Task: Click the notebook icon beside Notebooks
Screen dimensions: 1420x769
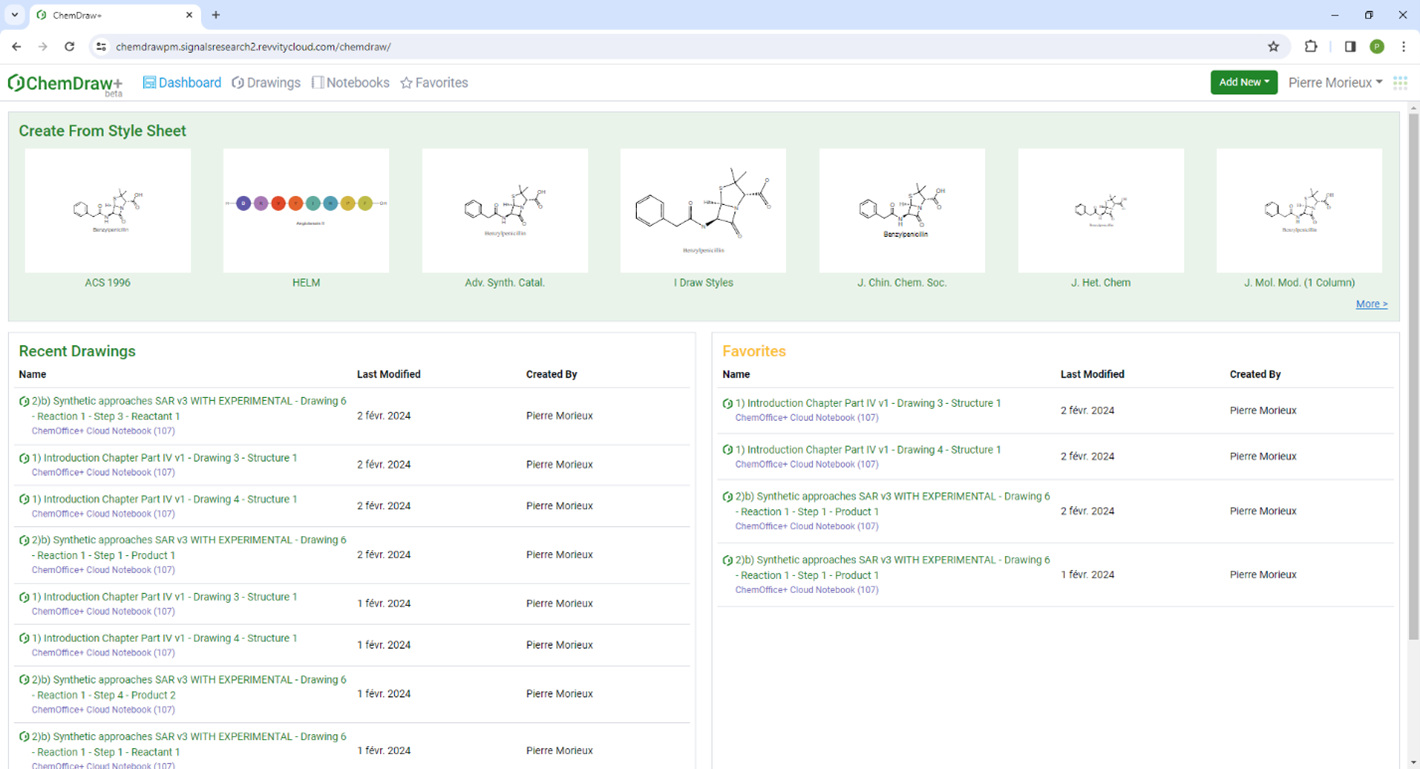Action: pos(316,82)
